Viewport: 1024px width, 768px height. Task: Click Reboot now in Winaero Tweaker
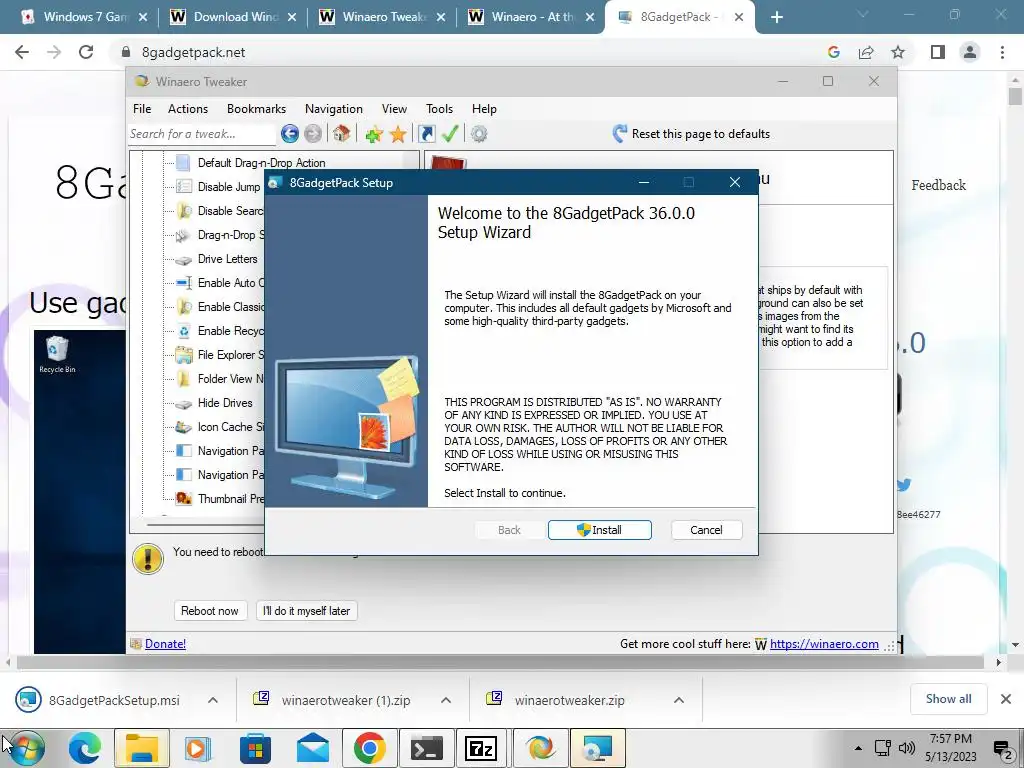210,611
